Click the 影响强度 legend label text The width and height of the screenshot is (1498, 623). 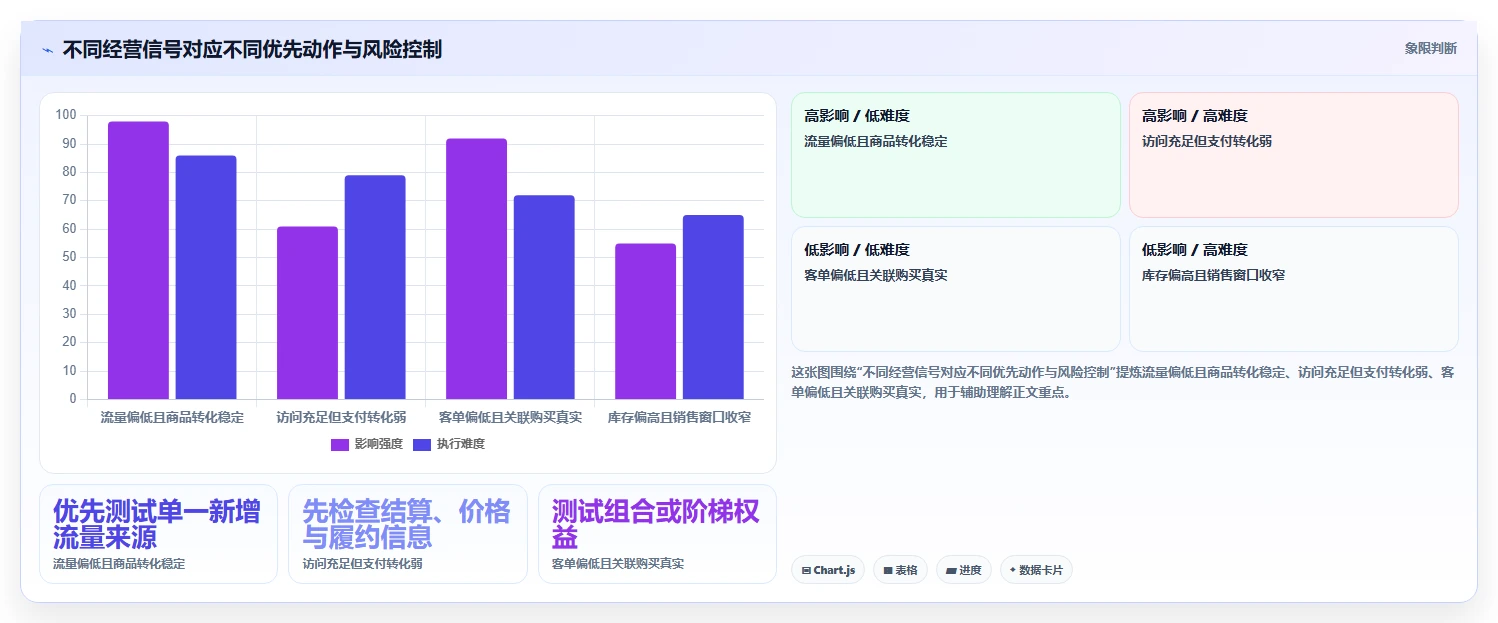tap(378, 444)
